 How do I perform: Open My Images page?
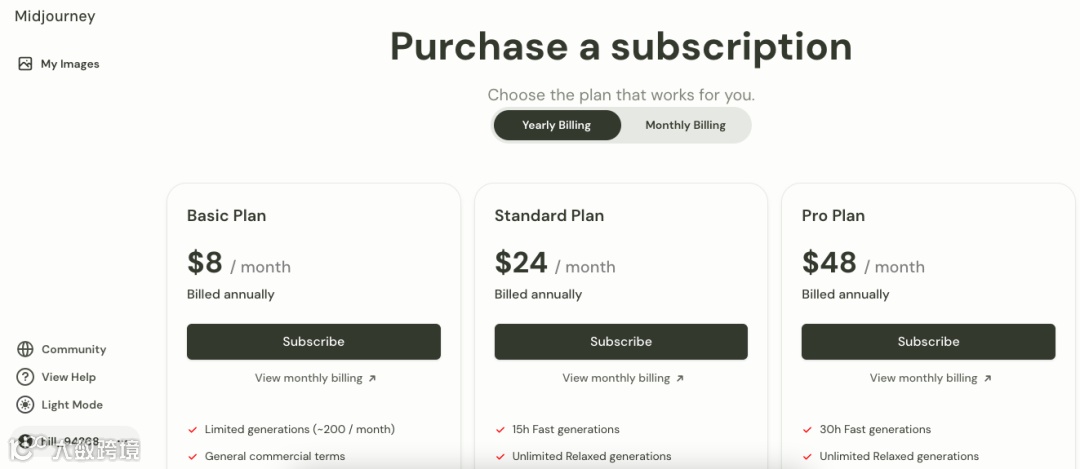(70, 64)
